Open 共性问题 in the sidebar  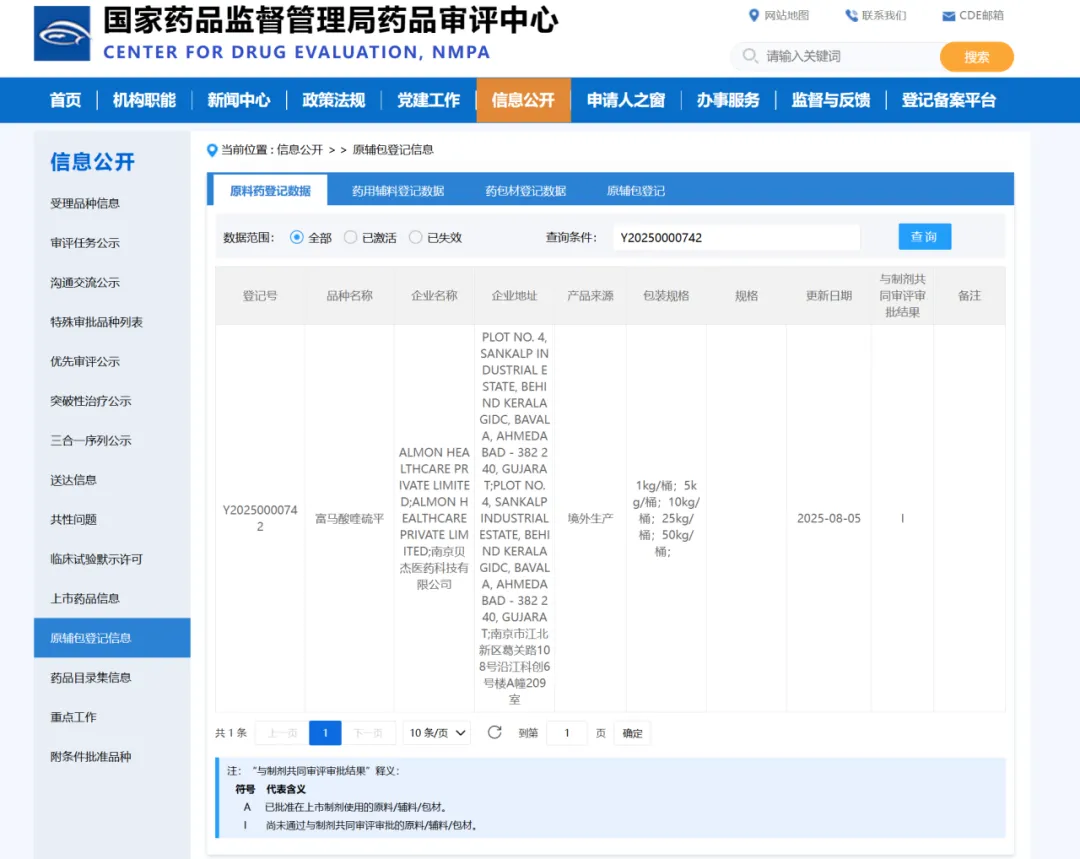click(x=73, y=519)
